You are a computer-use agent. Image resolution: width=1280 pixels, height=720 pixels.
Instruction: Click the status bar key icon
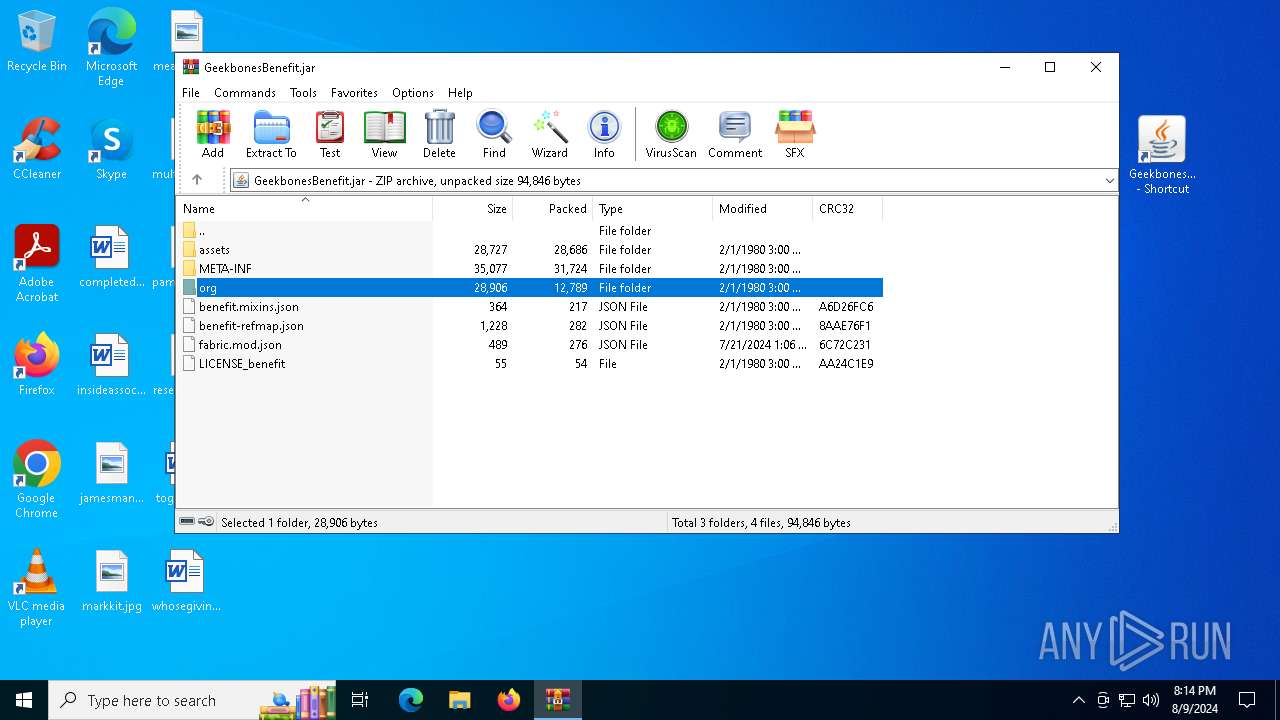pos(206,522)
